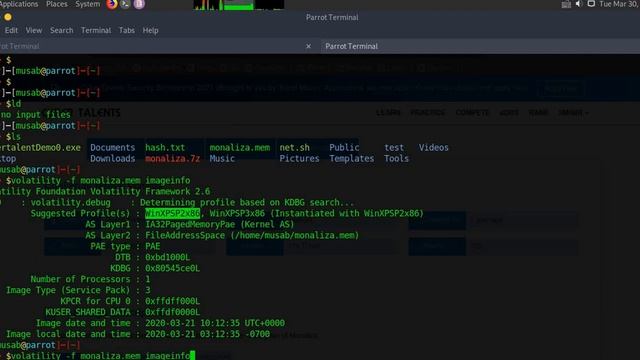The height and width of the screenshot is (360, 640).
Task: Click the KUSER_SHARED_DATA value 0xffdf0000L
Action: 173,312
